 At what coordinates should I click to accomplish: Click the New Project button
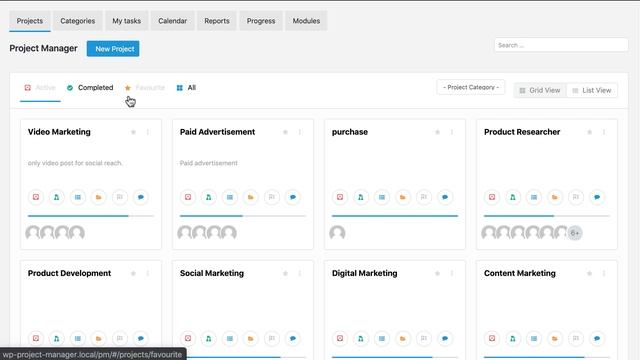pos(113,49)
